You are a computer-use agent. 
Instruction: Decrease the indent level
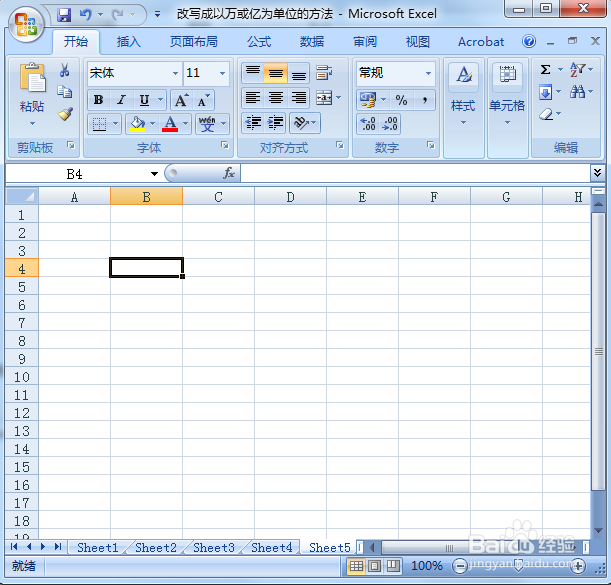coord(253,123)
